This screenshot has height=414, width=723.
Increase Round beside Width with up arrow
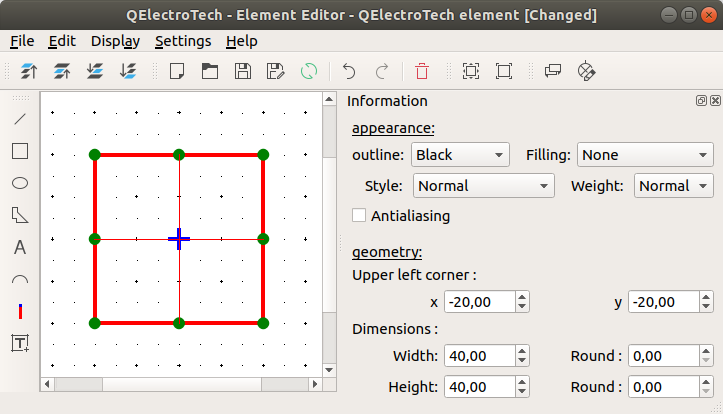pos(706,351)
